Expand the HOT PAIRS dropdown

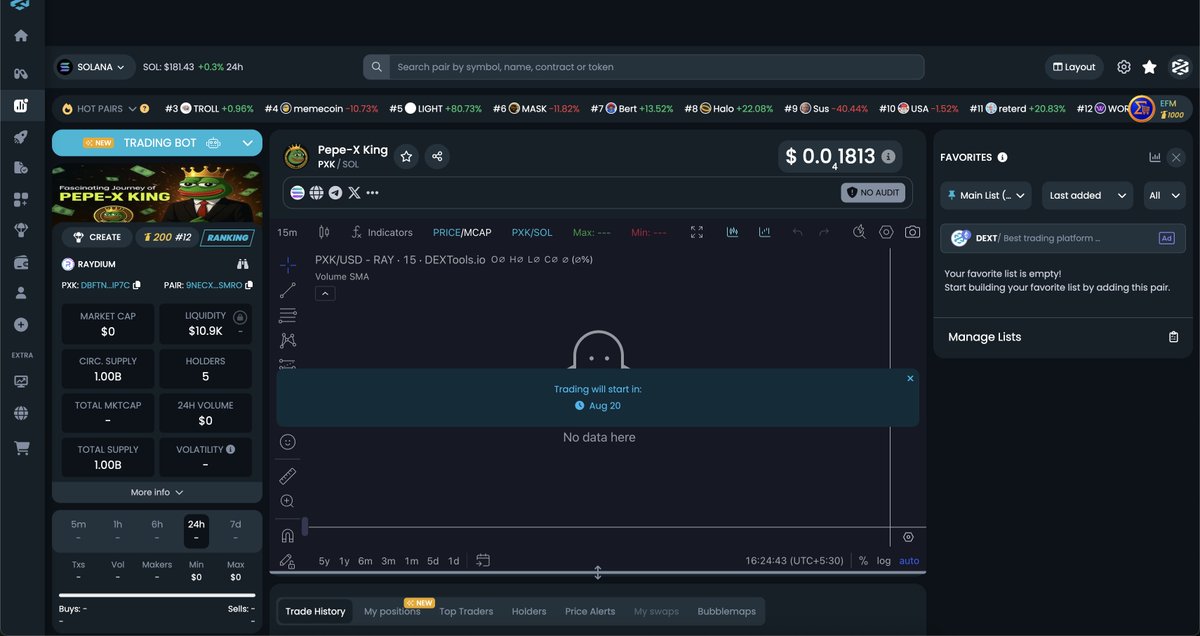click(132, 108)
